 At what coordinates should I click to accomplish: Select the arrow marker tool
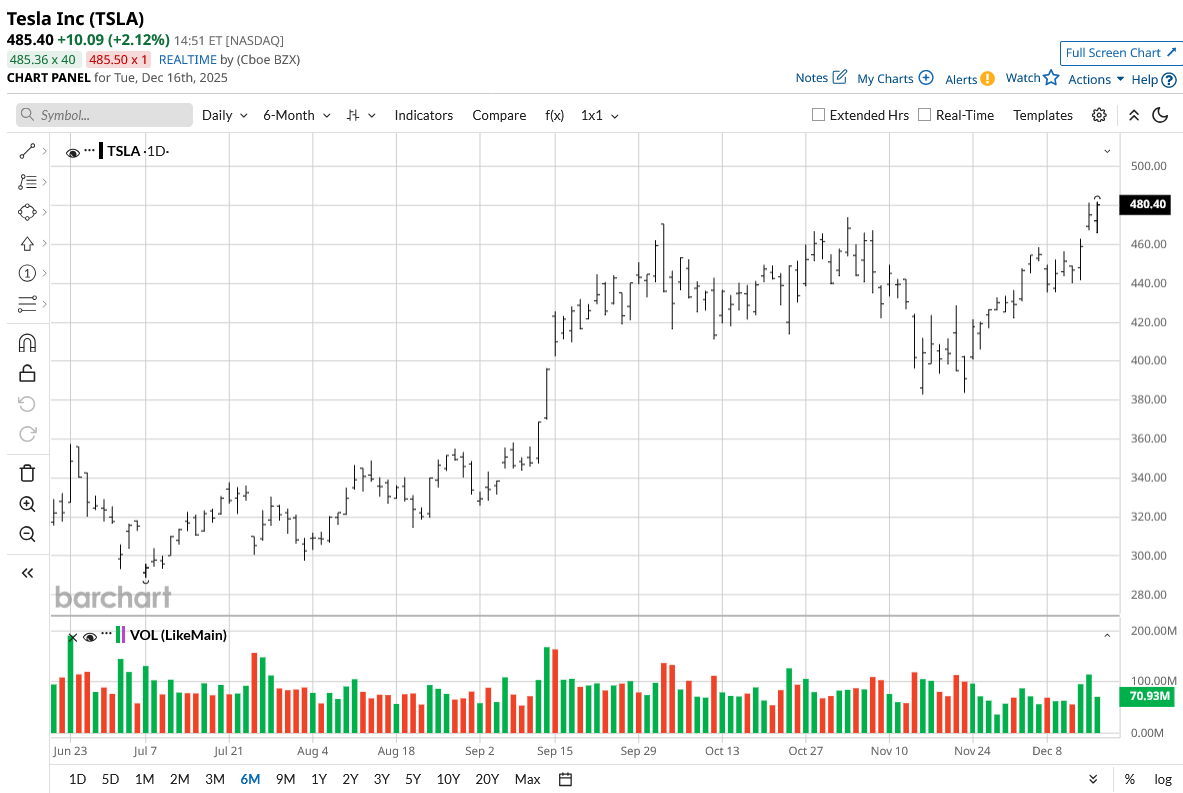point(27,243)
